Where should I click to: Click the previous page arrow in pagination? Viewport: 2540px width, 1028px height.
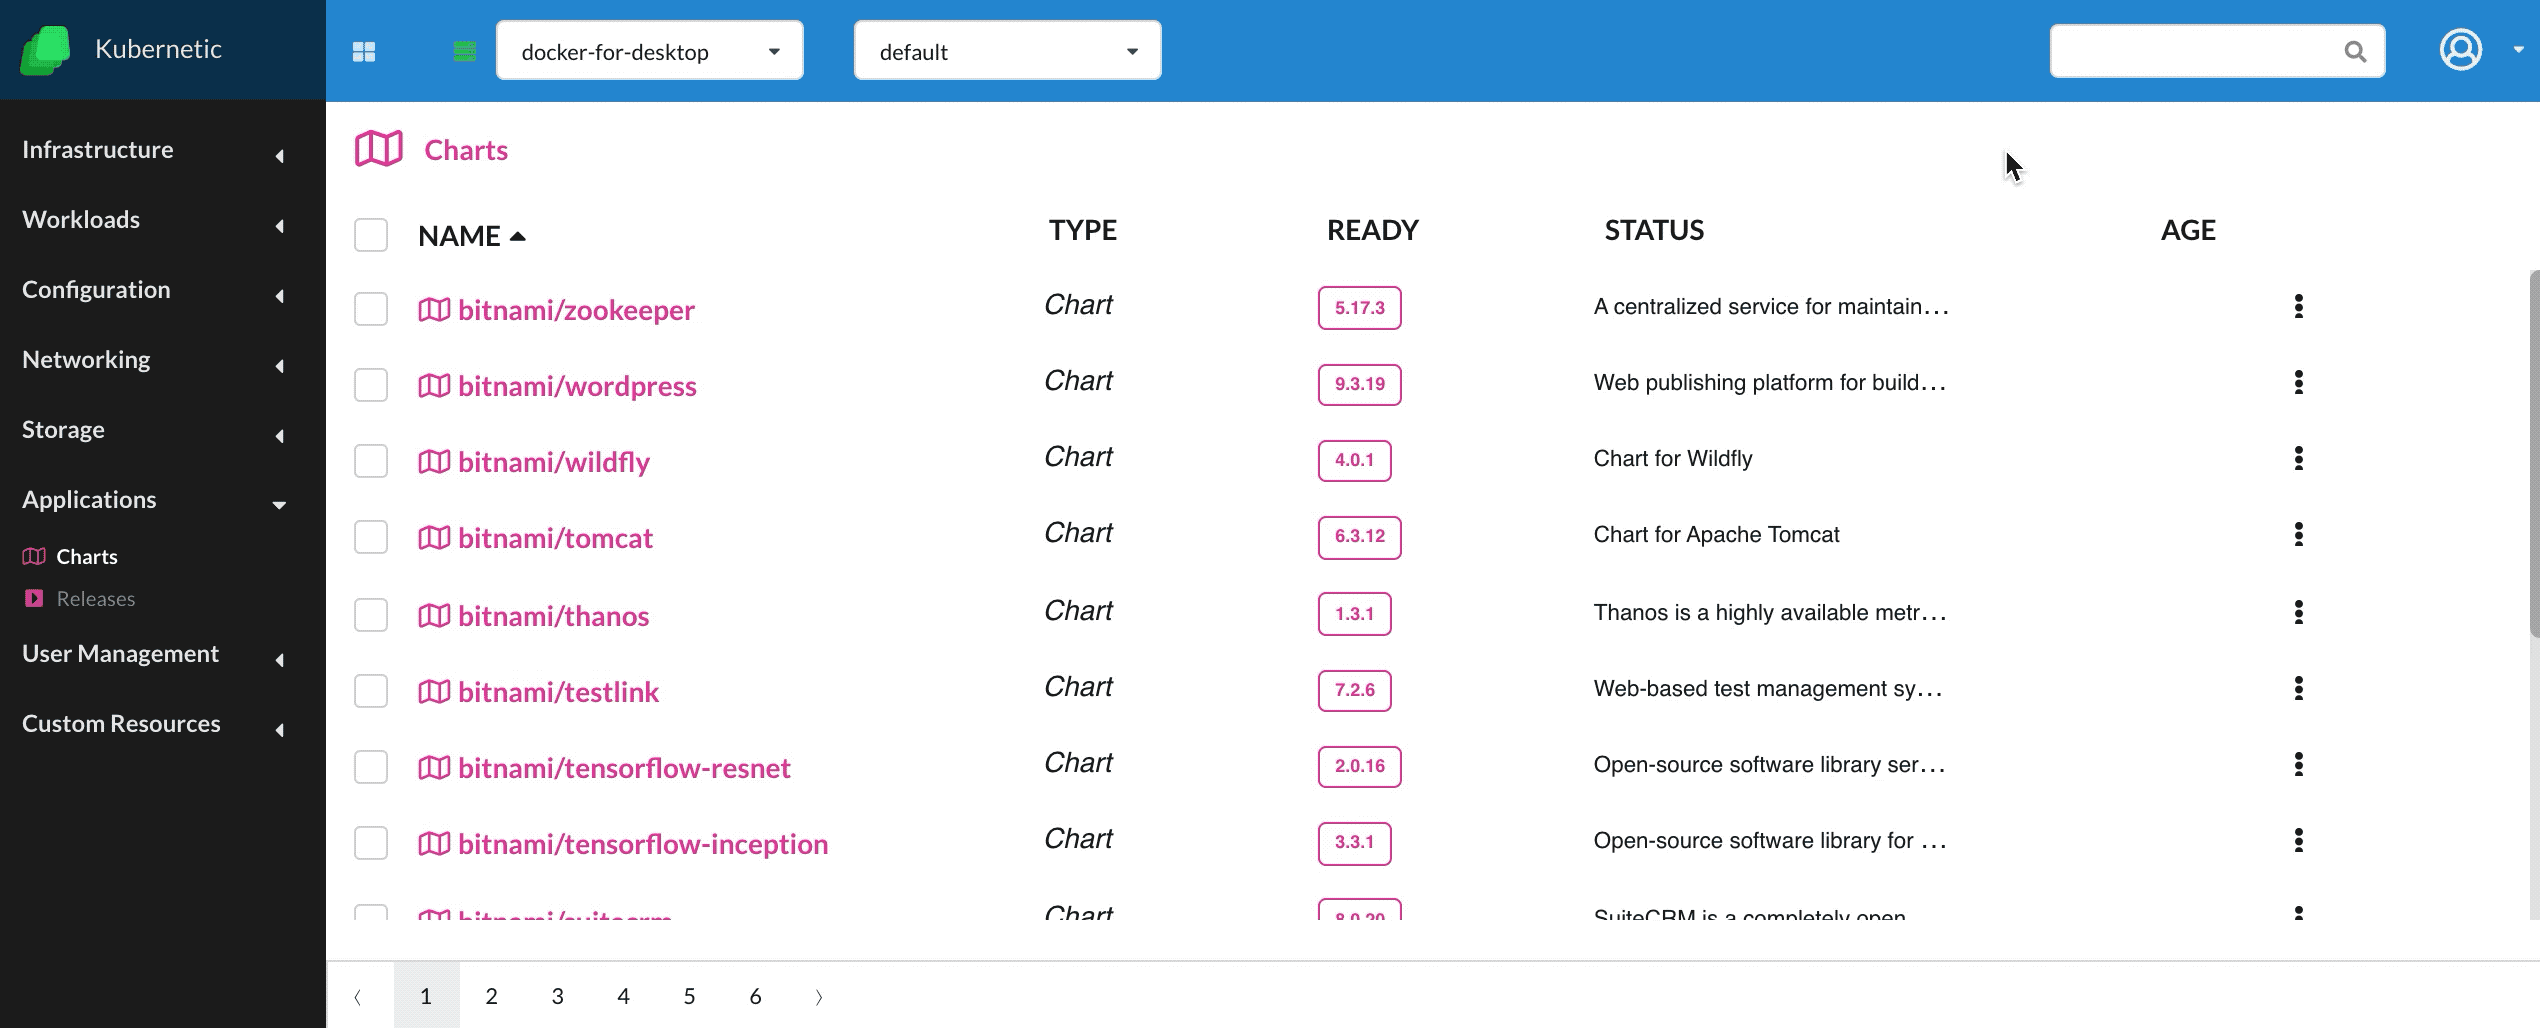(x=358, y=997)
